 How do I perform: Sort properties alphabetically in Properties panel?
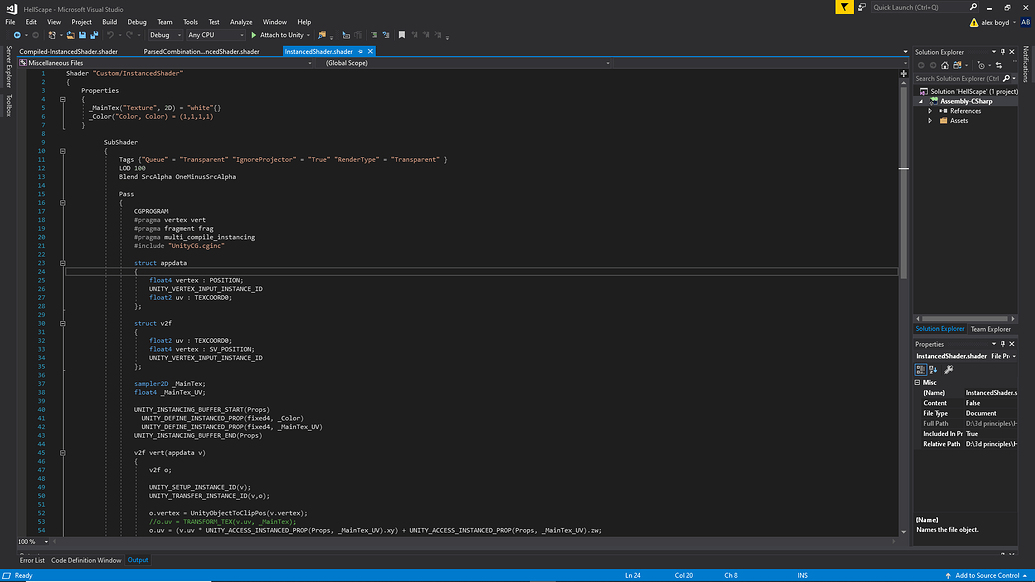(933, 369)
